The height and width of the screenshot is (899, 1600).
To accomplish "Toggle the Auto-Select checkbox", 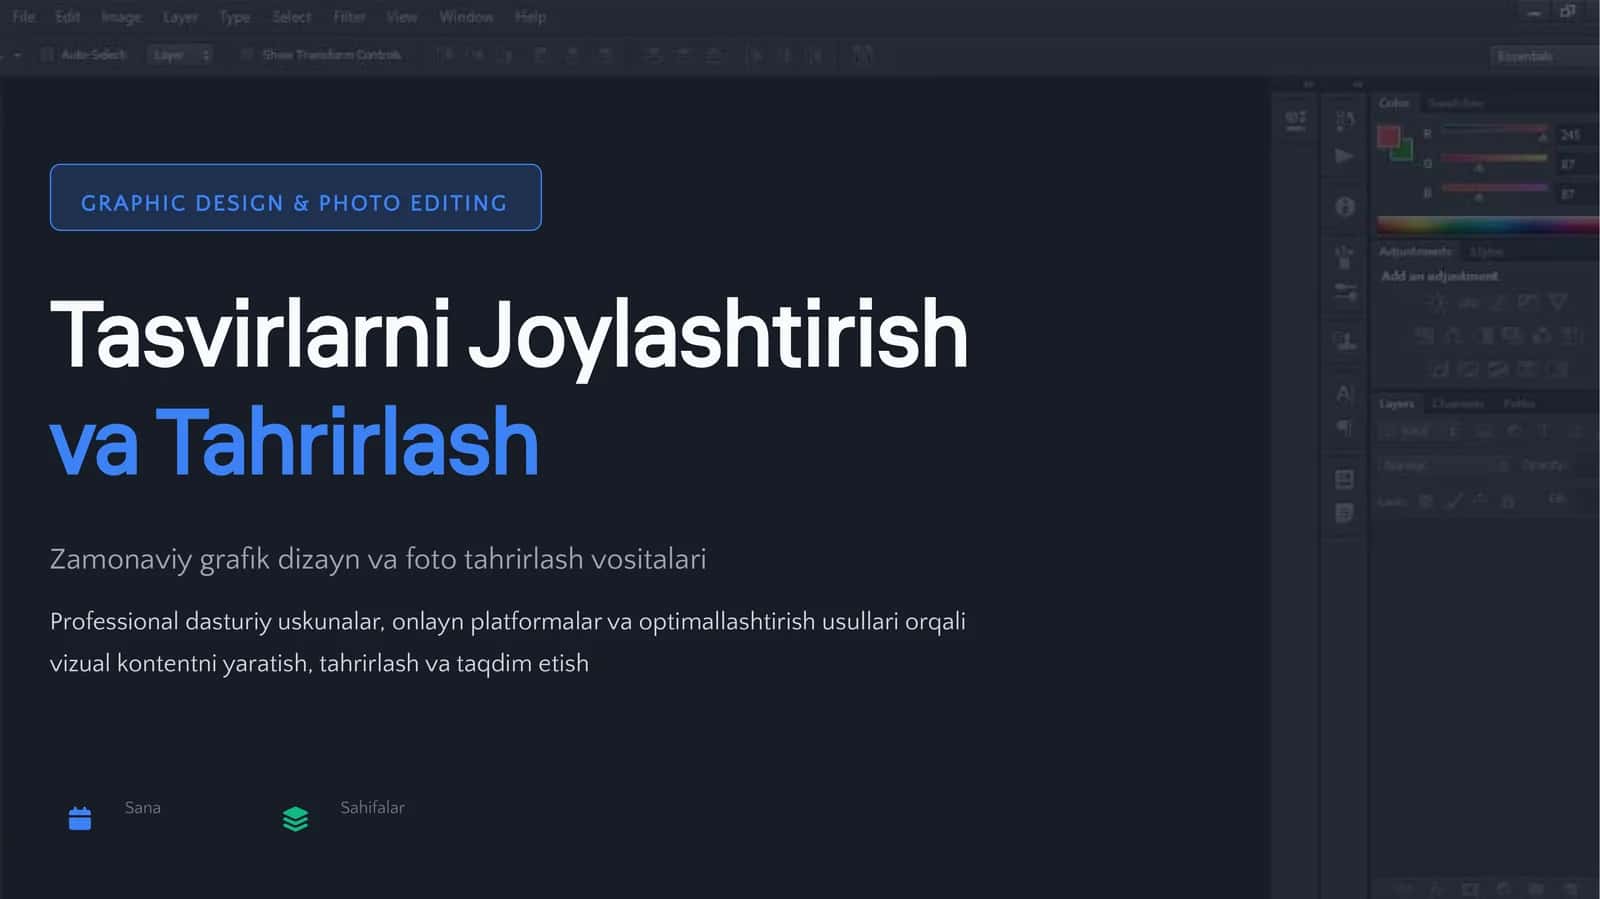I will pyautogui.click(x=47, y=54).
